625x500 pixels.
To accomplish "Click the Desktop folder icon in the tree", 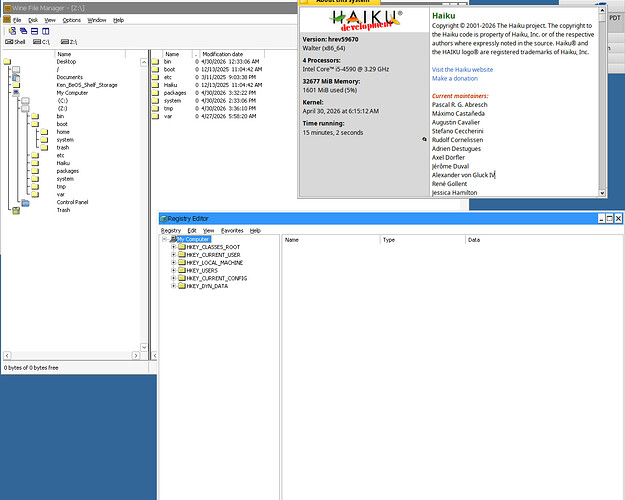I will click(x=7, y=61).
